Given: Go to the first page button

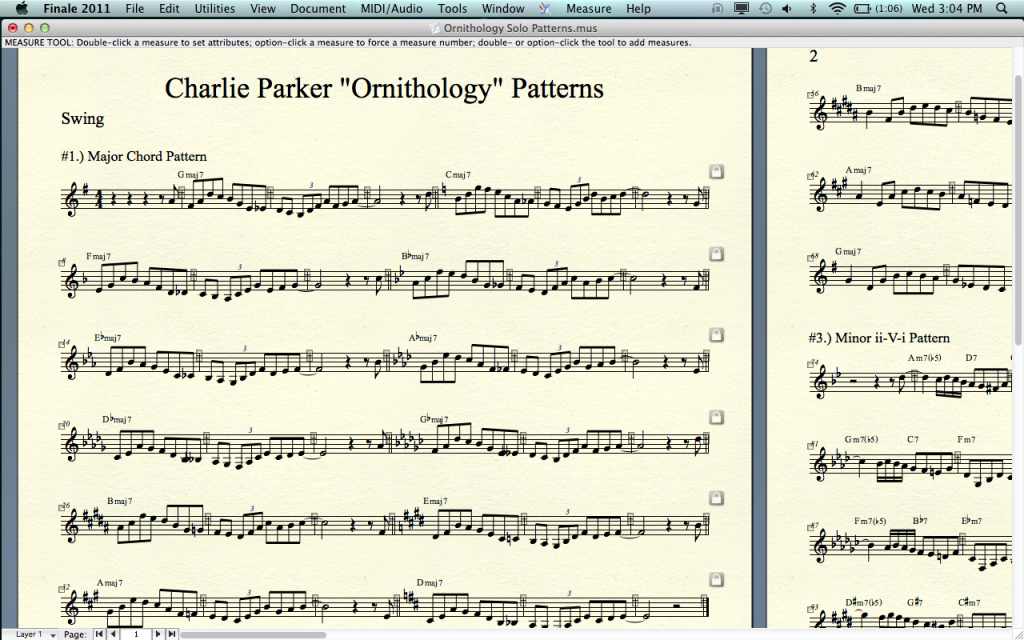Looking at the screenshot, I should [99, 634].
